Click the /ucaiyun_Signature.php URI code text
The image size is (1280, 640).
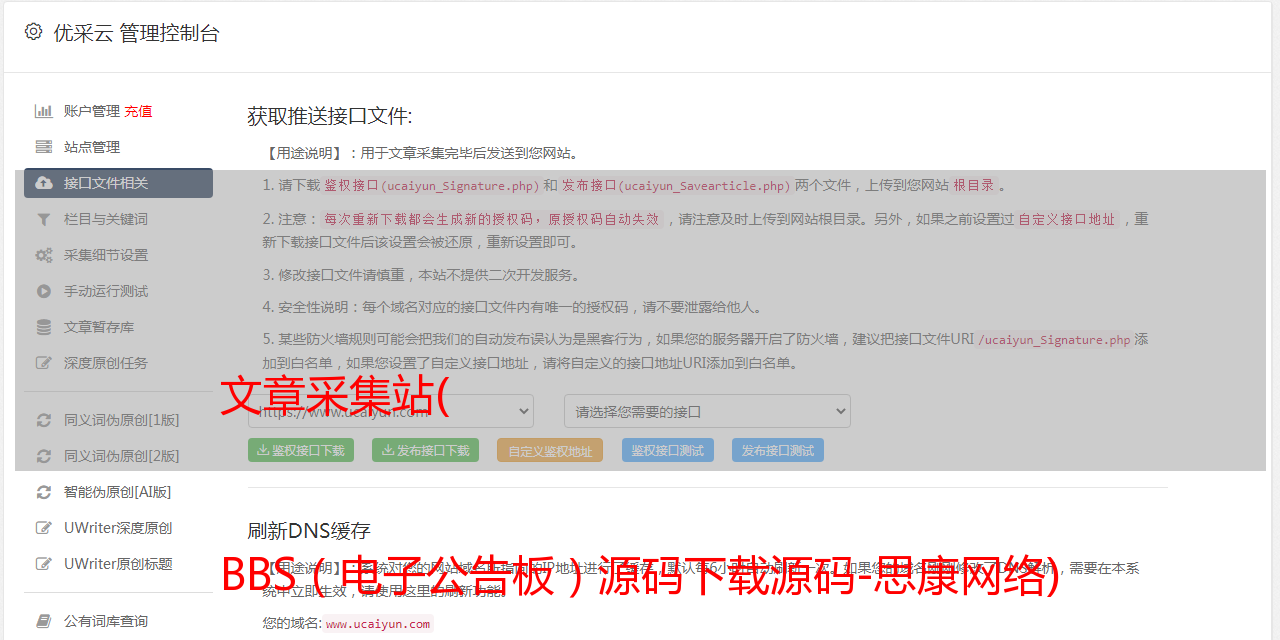(x=1054, y=339)
